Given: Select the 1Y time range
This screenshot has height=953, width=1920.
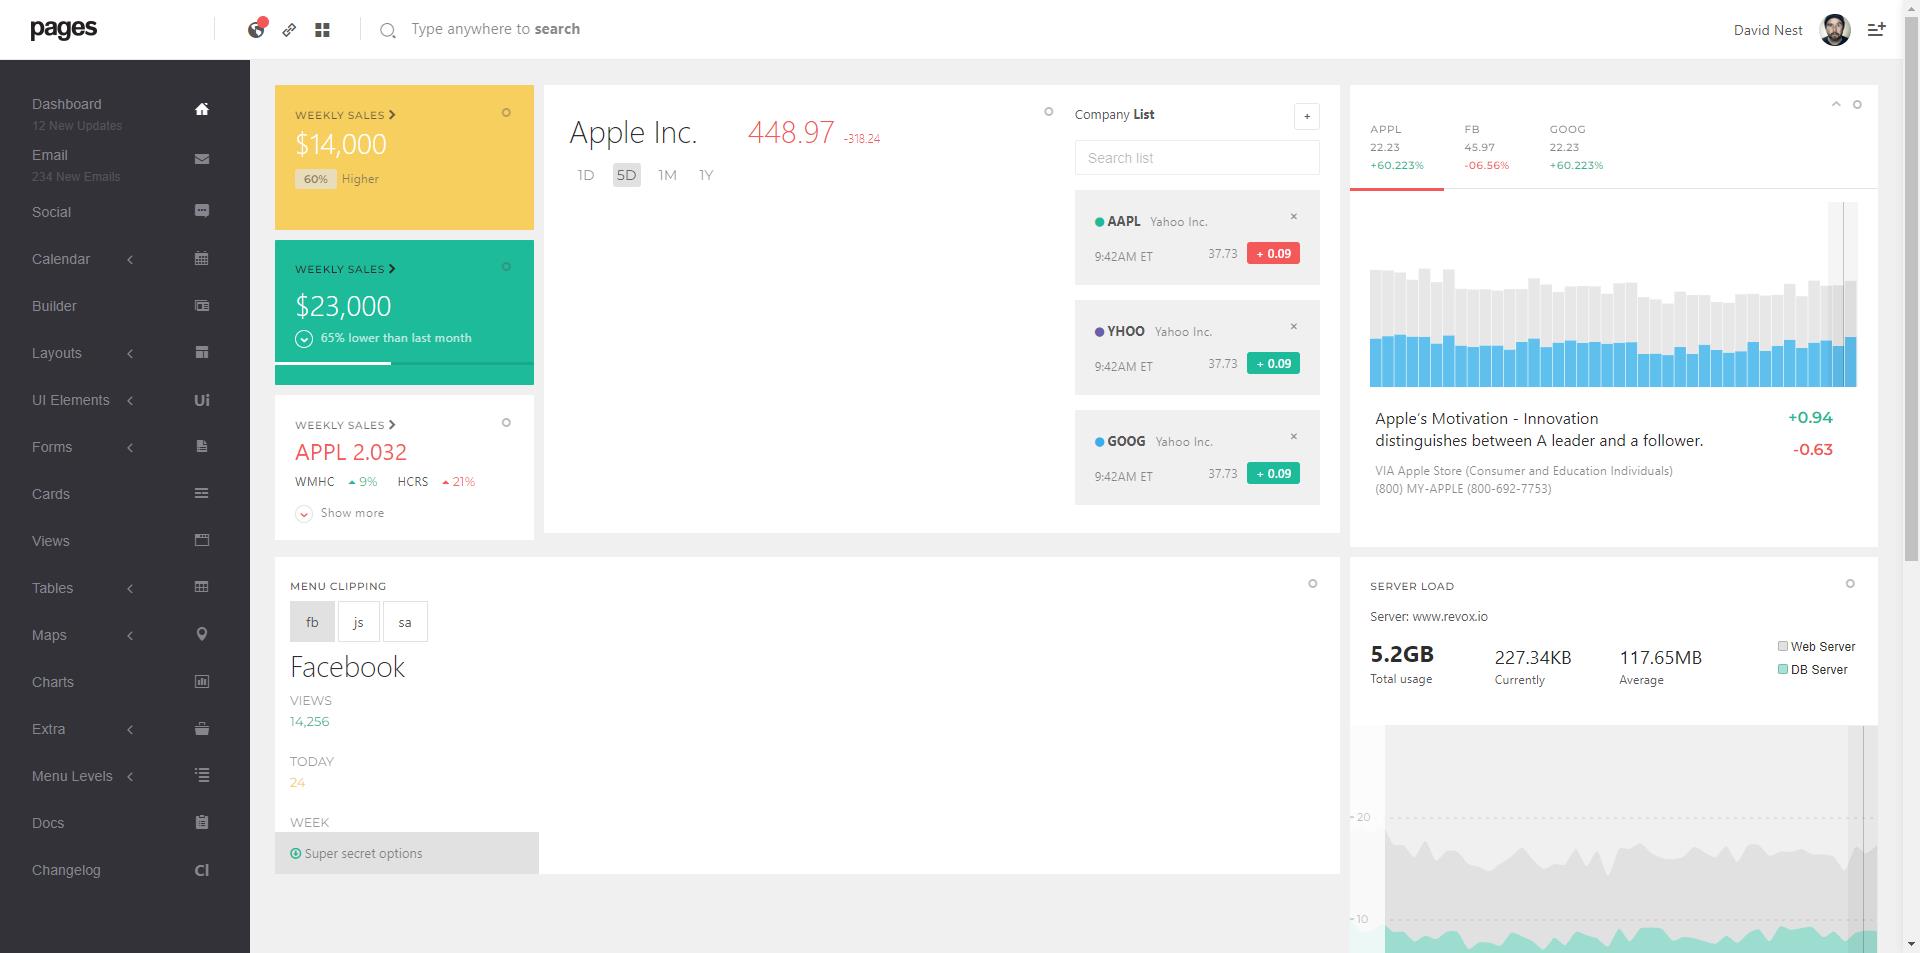Looking at the screenshot, I should pyautogui.click(x=706, y=175).
